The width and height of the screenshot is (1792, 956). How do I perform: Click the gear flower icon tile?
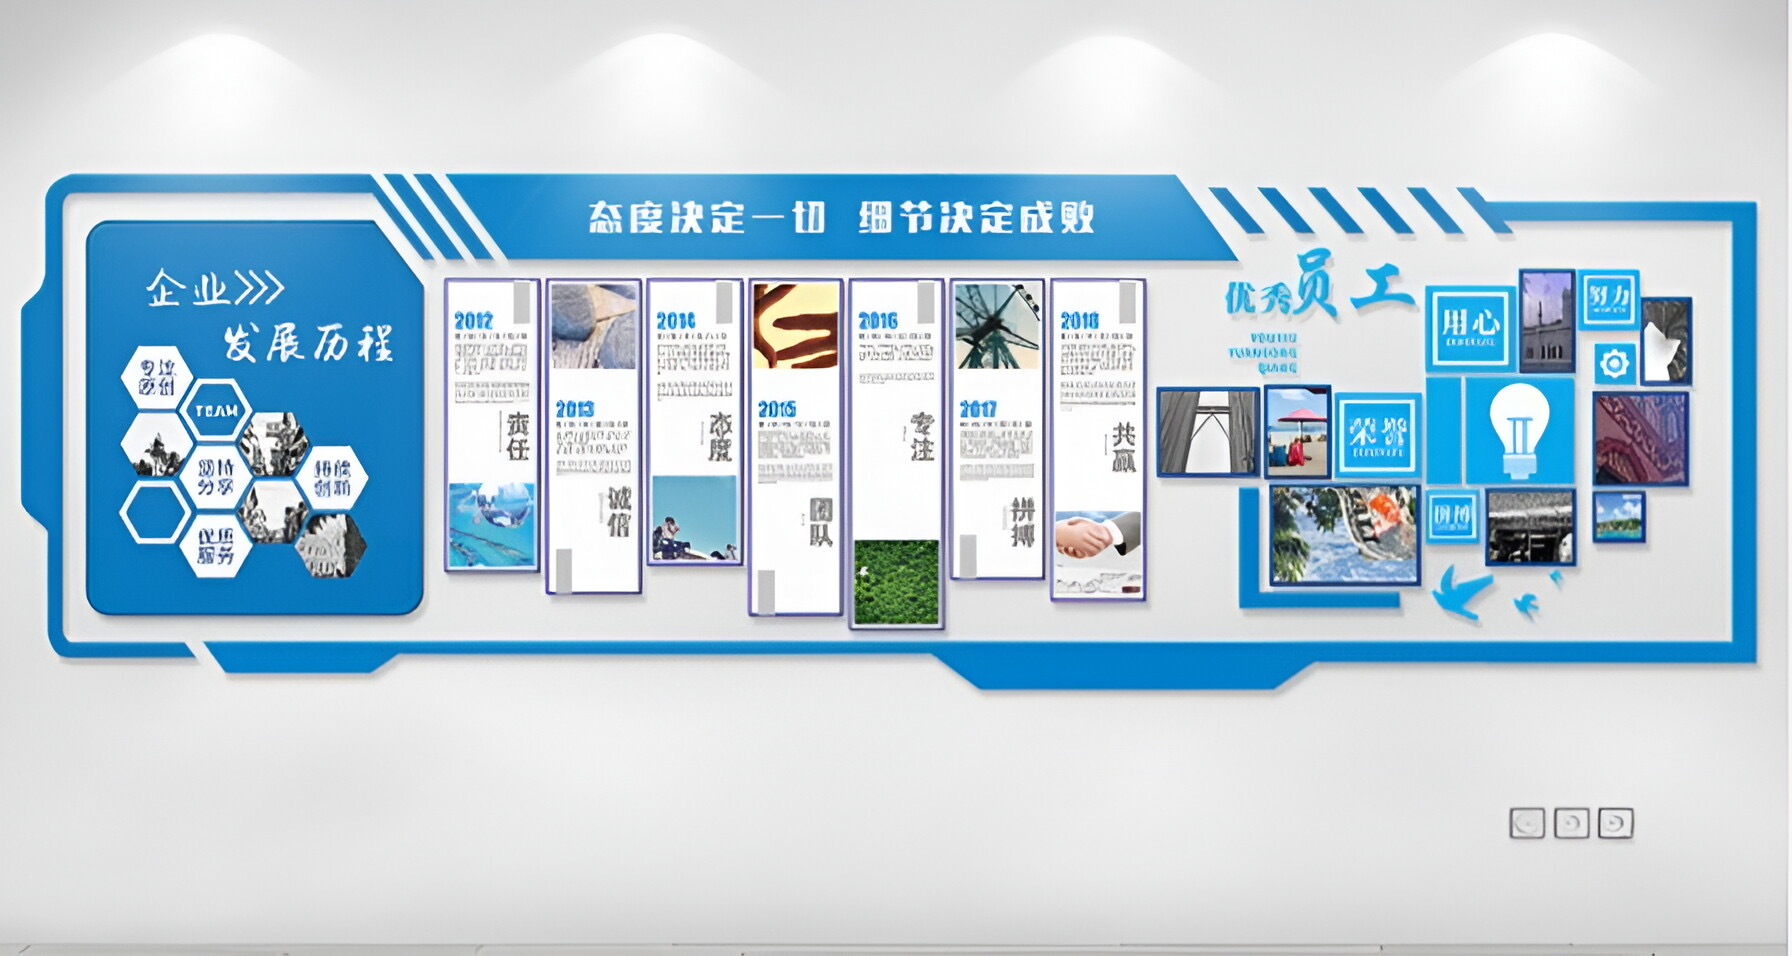point(1613,363)
